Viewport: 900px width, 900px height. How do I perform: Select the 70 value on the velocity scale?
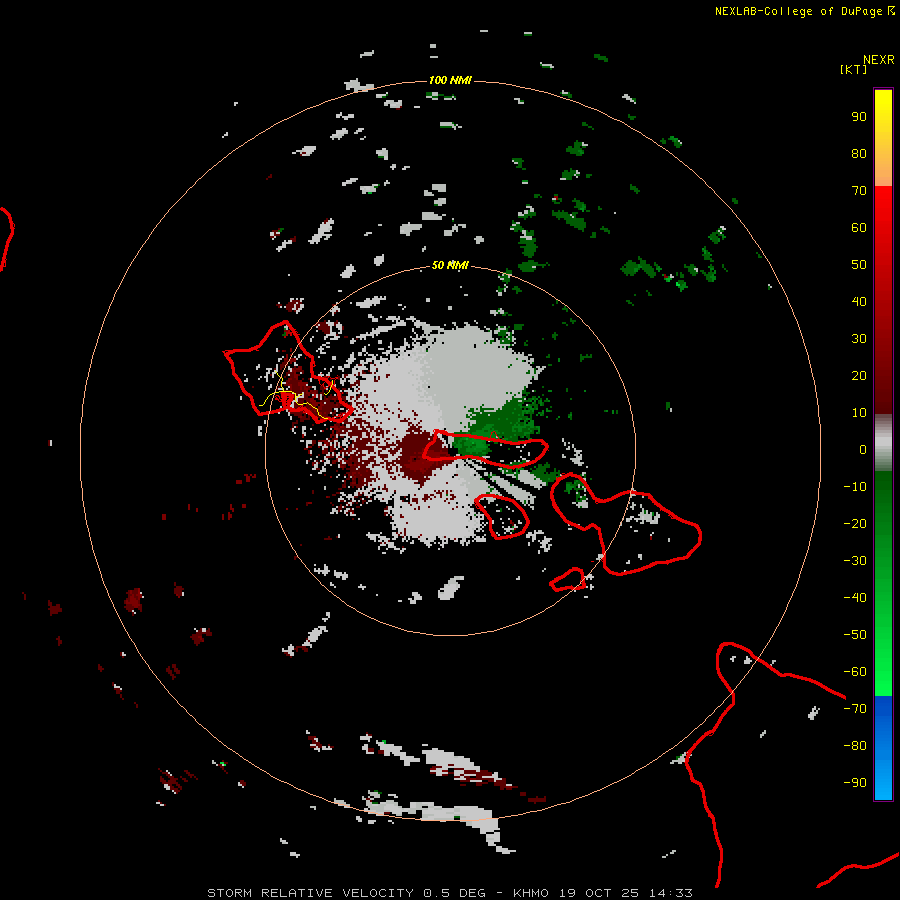pyautogui.click(x=859, y=191)
